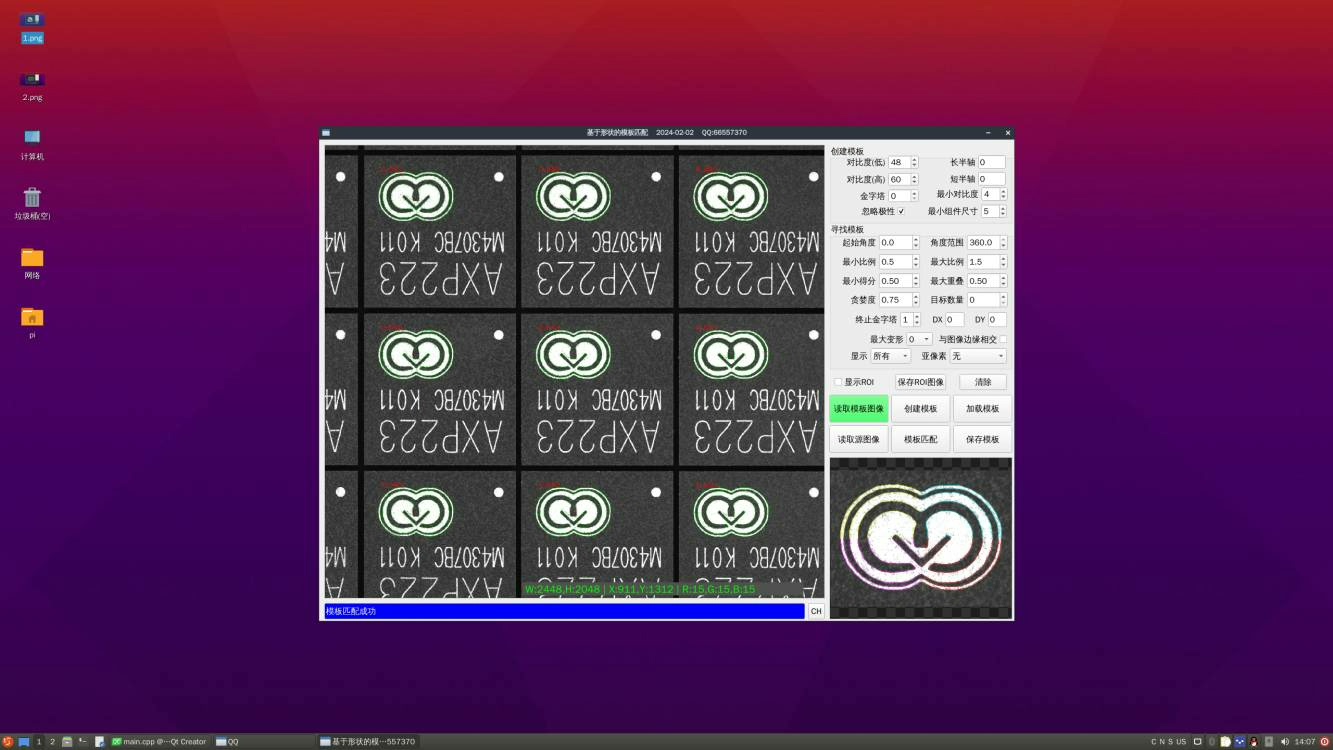
Task: Click the 终止金字塔 spinbox arrows
Action: 917,319
